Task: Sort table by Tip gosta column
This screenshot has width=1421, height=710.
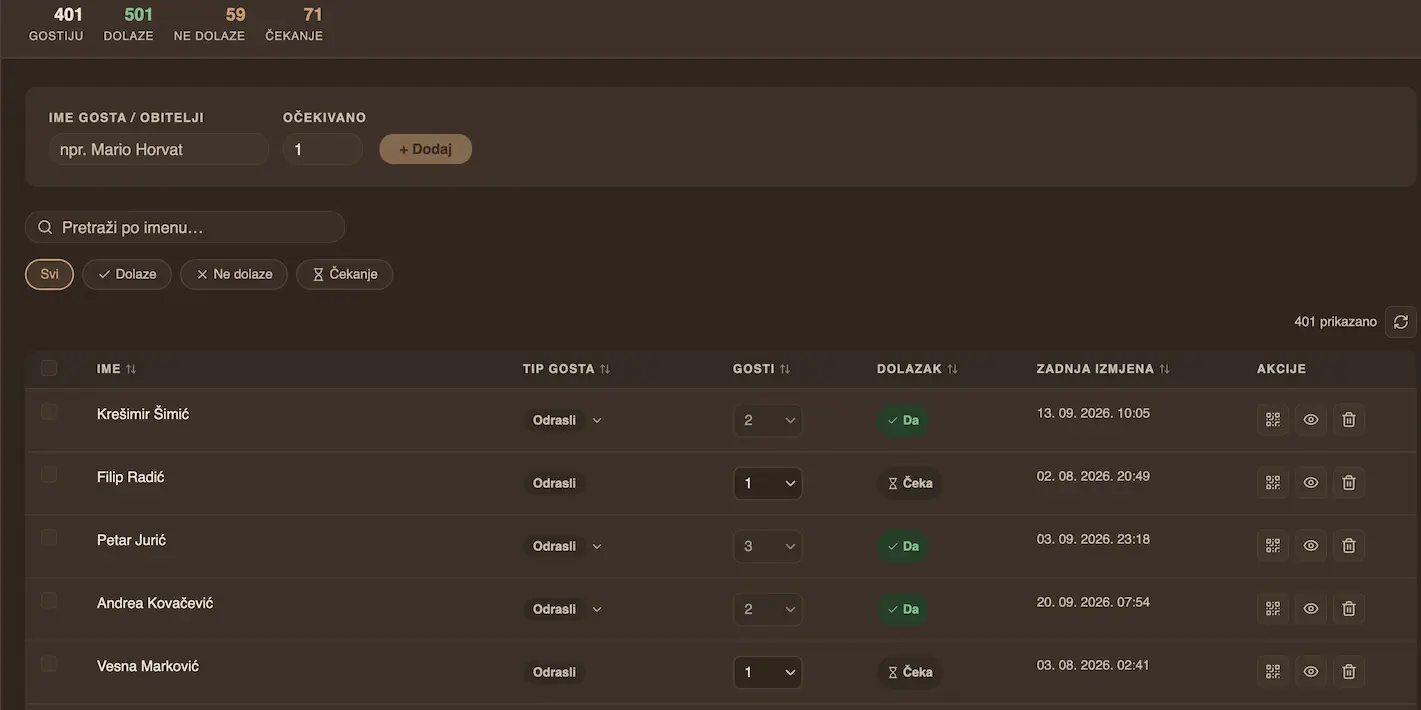Action: 566,369
